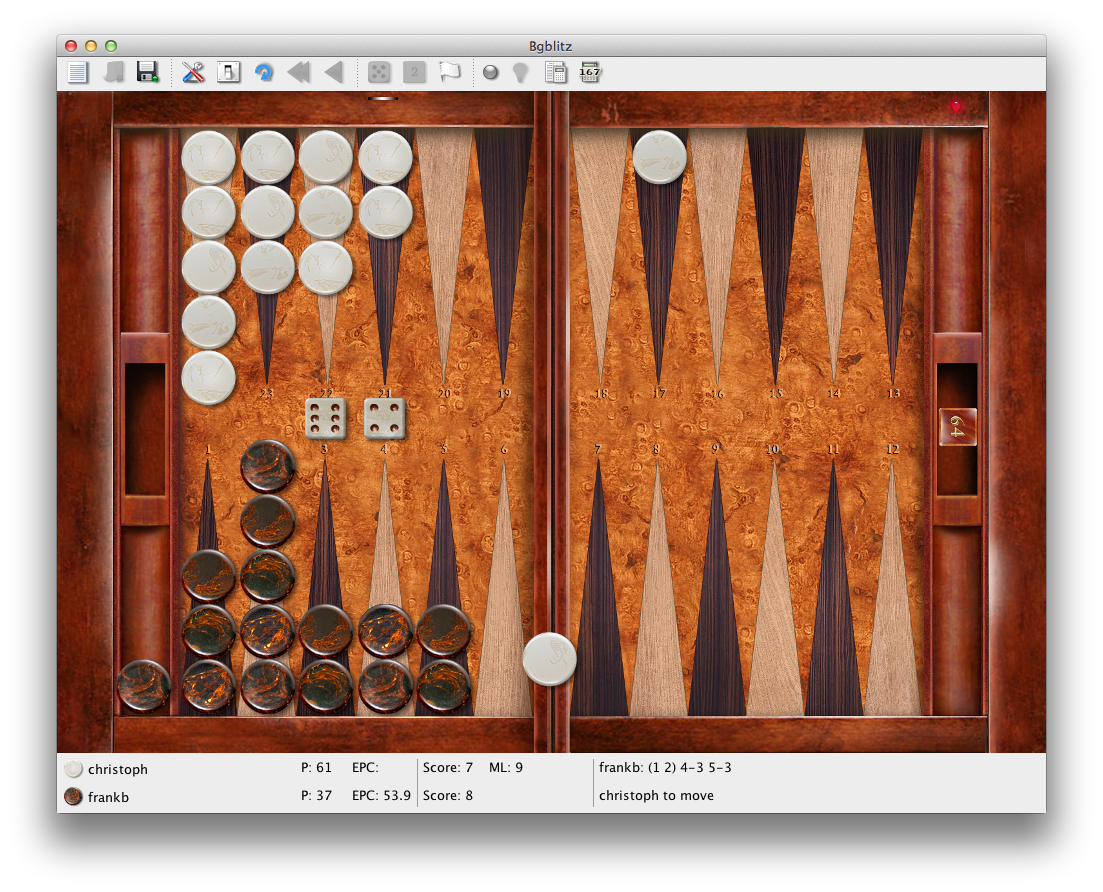The image size is (1103, 892).
Task: Click the double left arrow rewind icon
Action: point(298,72)
